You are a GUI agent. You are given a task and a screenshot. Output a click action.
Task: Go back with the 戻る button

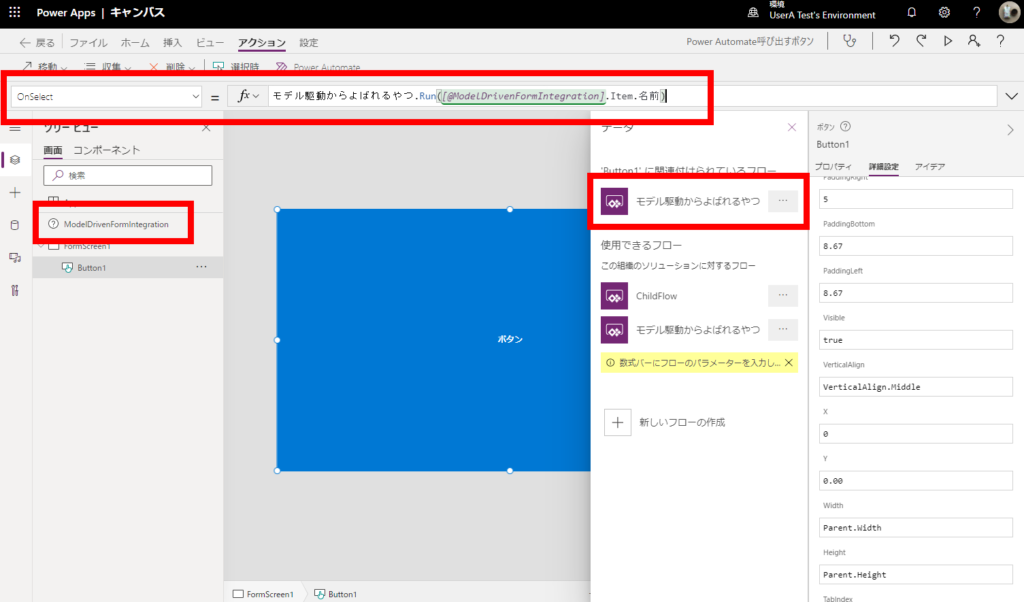(x=37, y=42)
